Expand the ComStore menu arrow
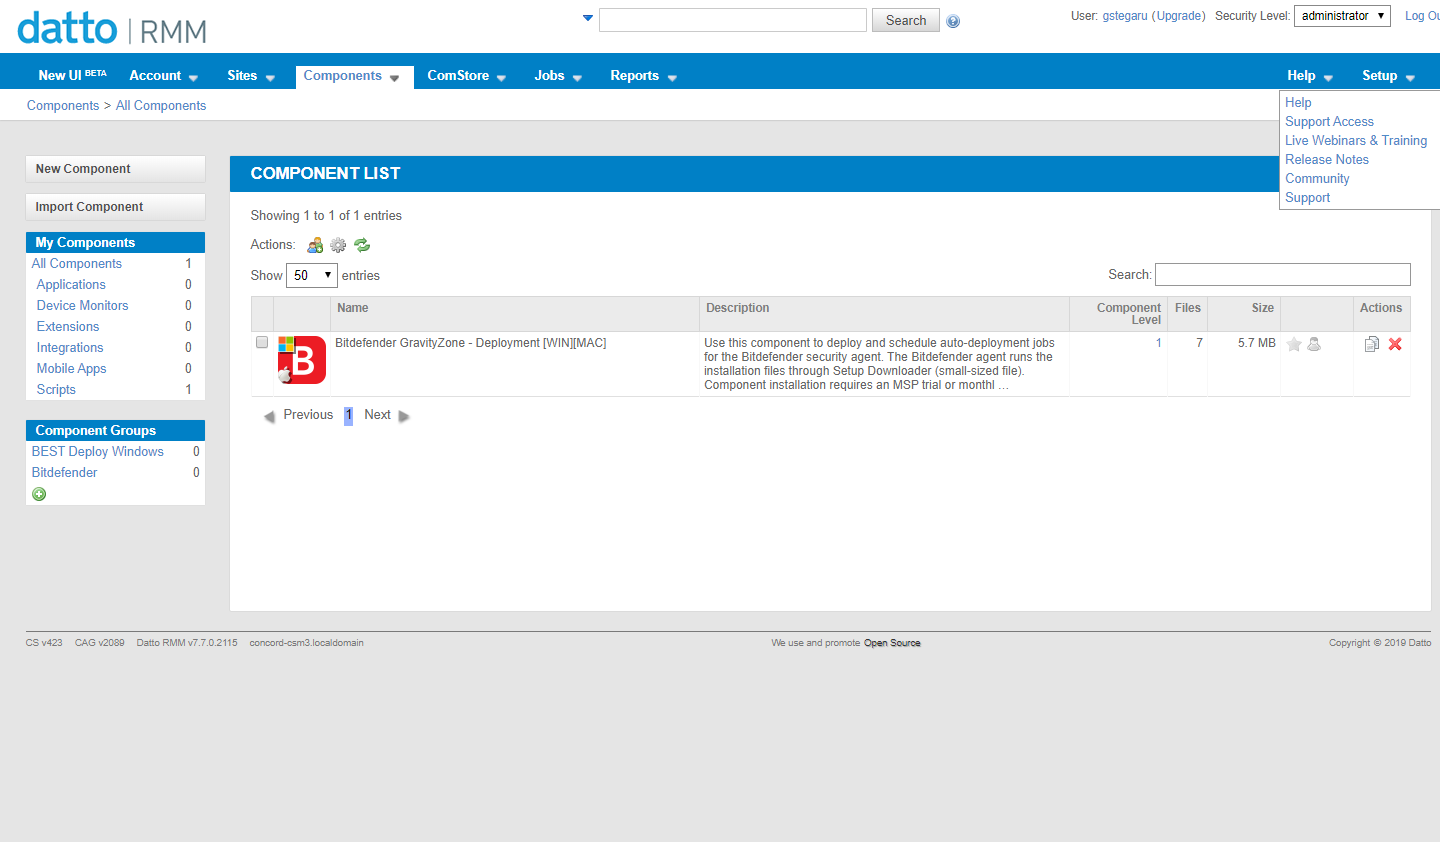The height and width of the screenshot is (842, 1440). click(501, 78)
